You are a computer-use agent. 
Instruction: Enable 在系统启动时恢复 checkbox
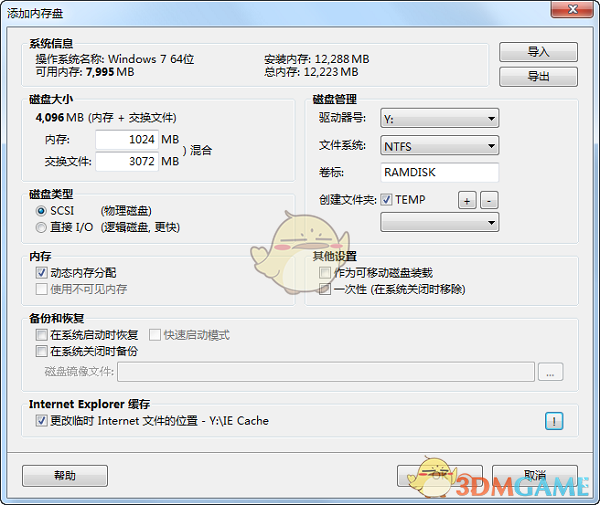pos(41,335)
